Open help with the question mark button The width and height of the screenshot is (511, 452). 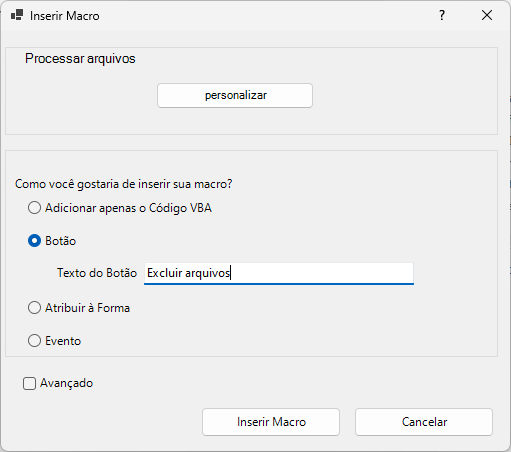pos(442,15)
